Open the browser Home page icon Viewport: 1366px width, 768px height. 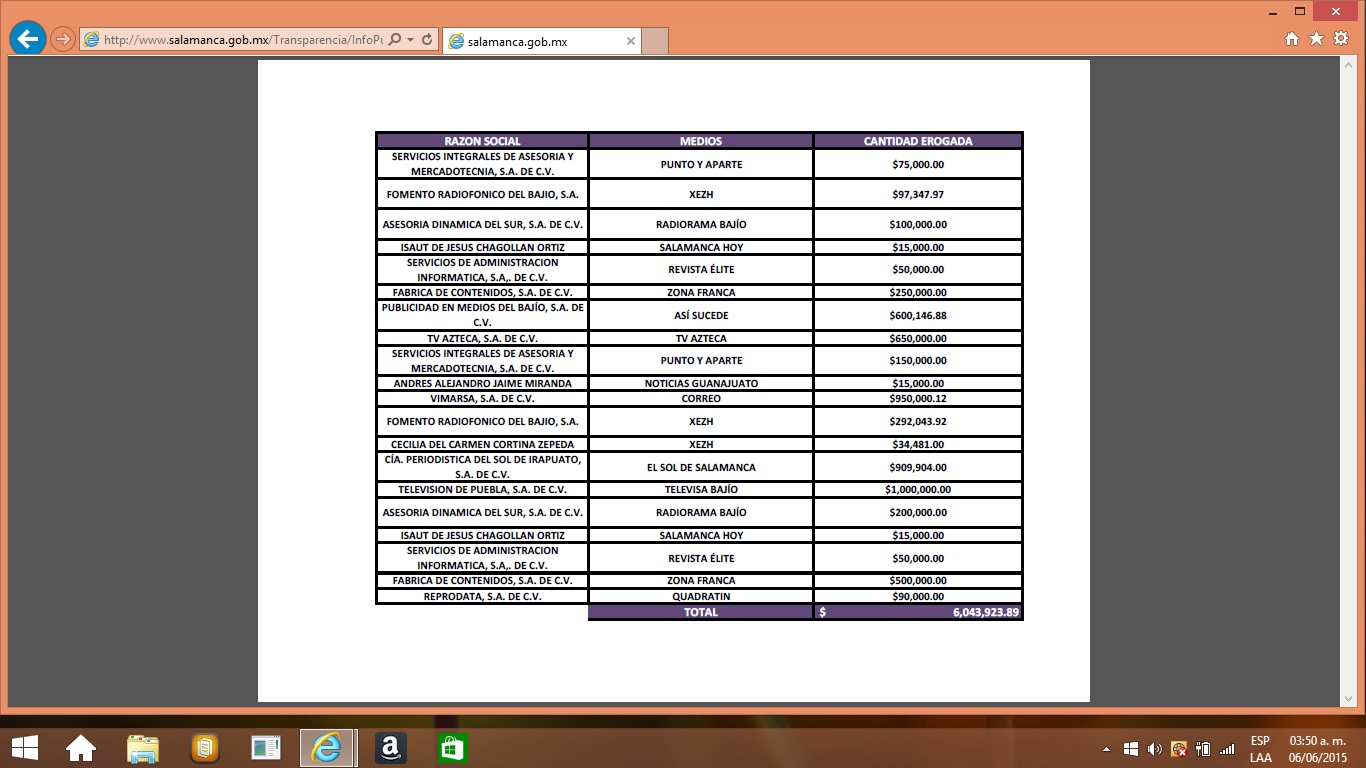click(1292, 39)
